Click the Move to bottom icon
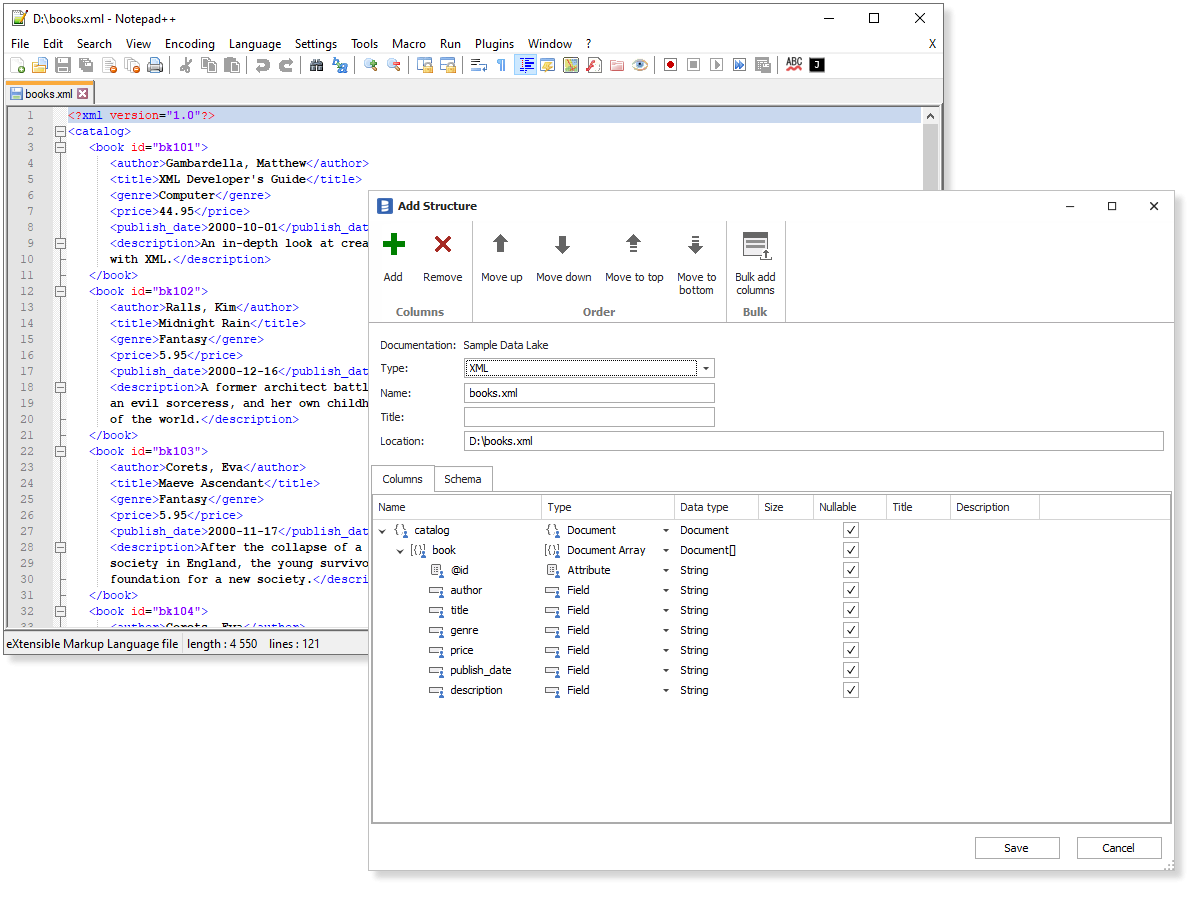 pyautogui.click(x=696, y=245)
